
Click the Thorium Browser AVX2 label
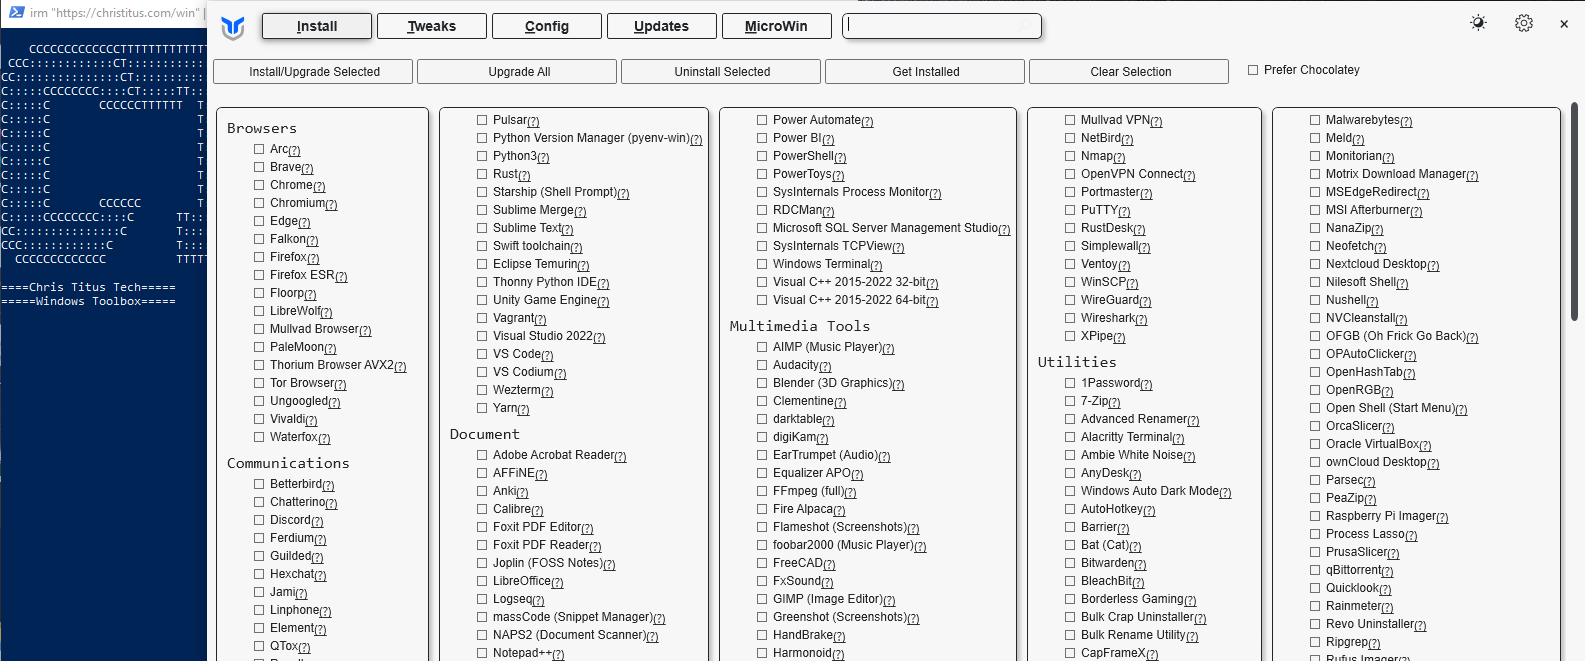pos(332,365)
